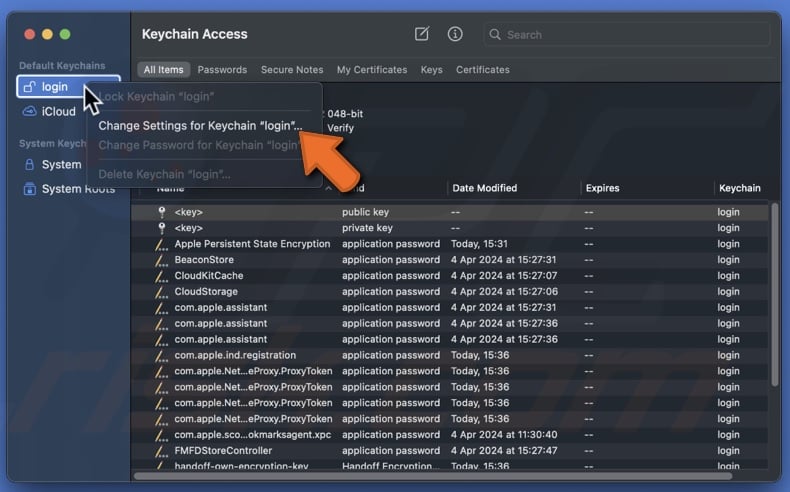
Task: Click the compose new keychain item icon
Action: (x=422, y=34)
